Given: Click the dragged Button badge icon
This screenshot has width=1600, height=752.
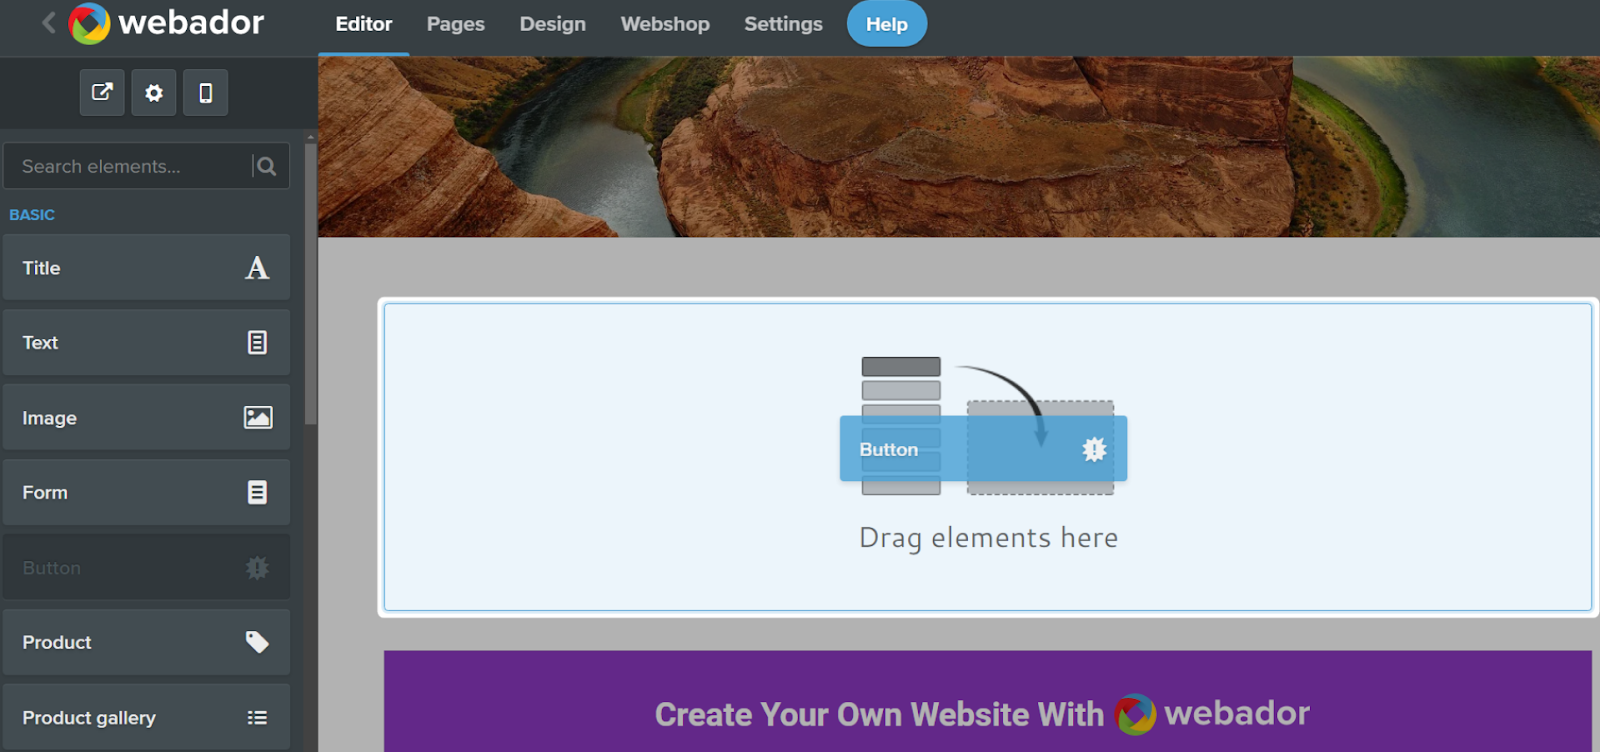Looking at the screenshot, I should pos(1094,449).
